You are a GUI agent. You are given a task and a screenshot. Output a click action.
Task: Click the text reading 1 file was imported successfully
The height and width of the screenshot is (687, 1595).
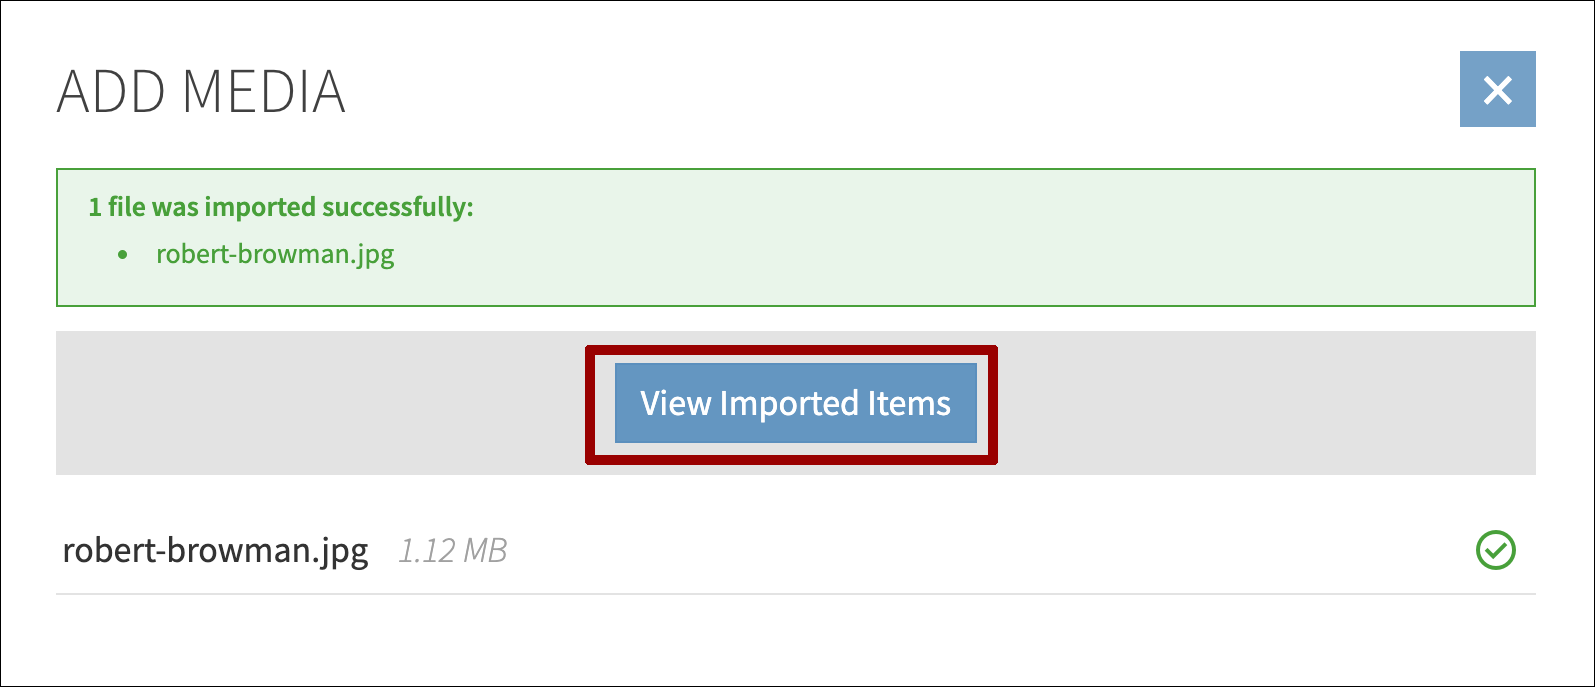tap(280, 207)
